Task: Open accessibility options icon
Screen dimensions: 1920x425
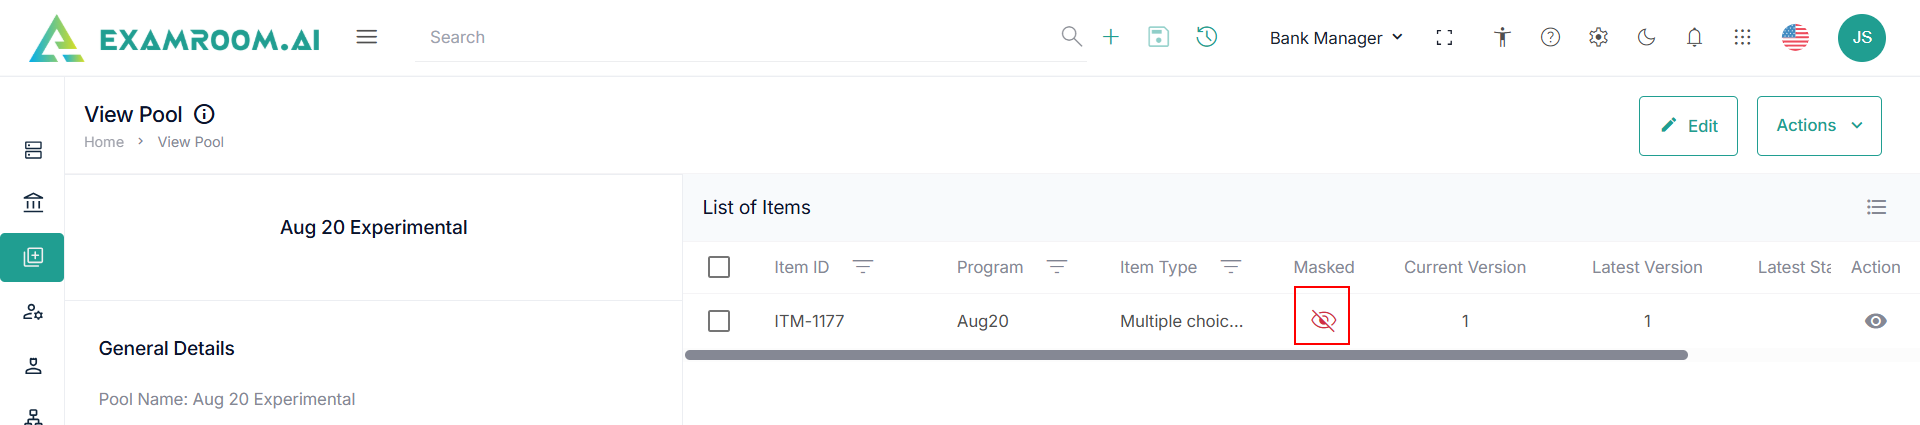Action: click(x=1502, y=37)
